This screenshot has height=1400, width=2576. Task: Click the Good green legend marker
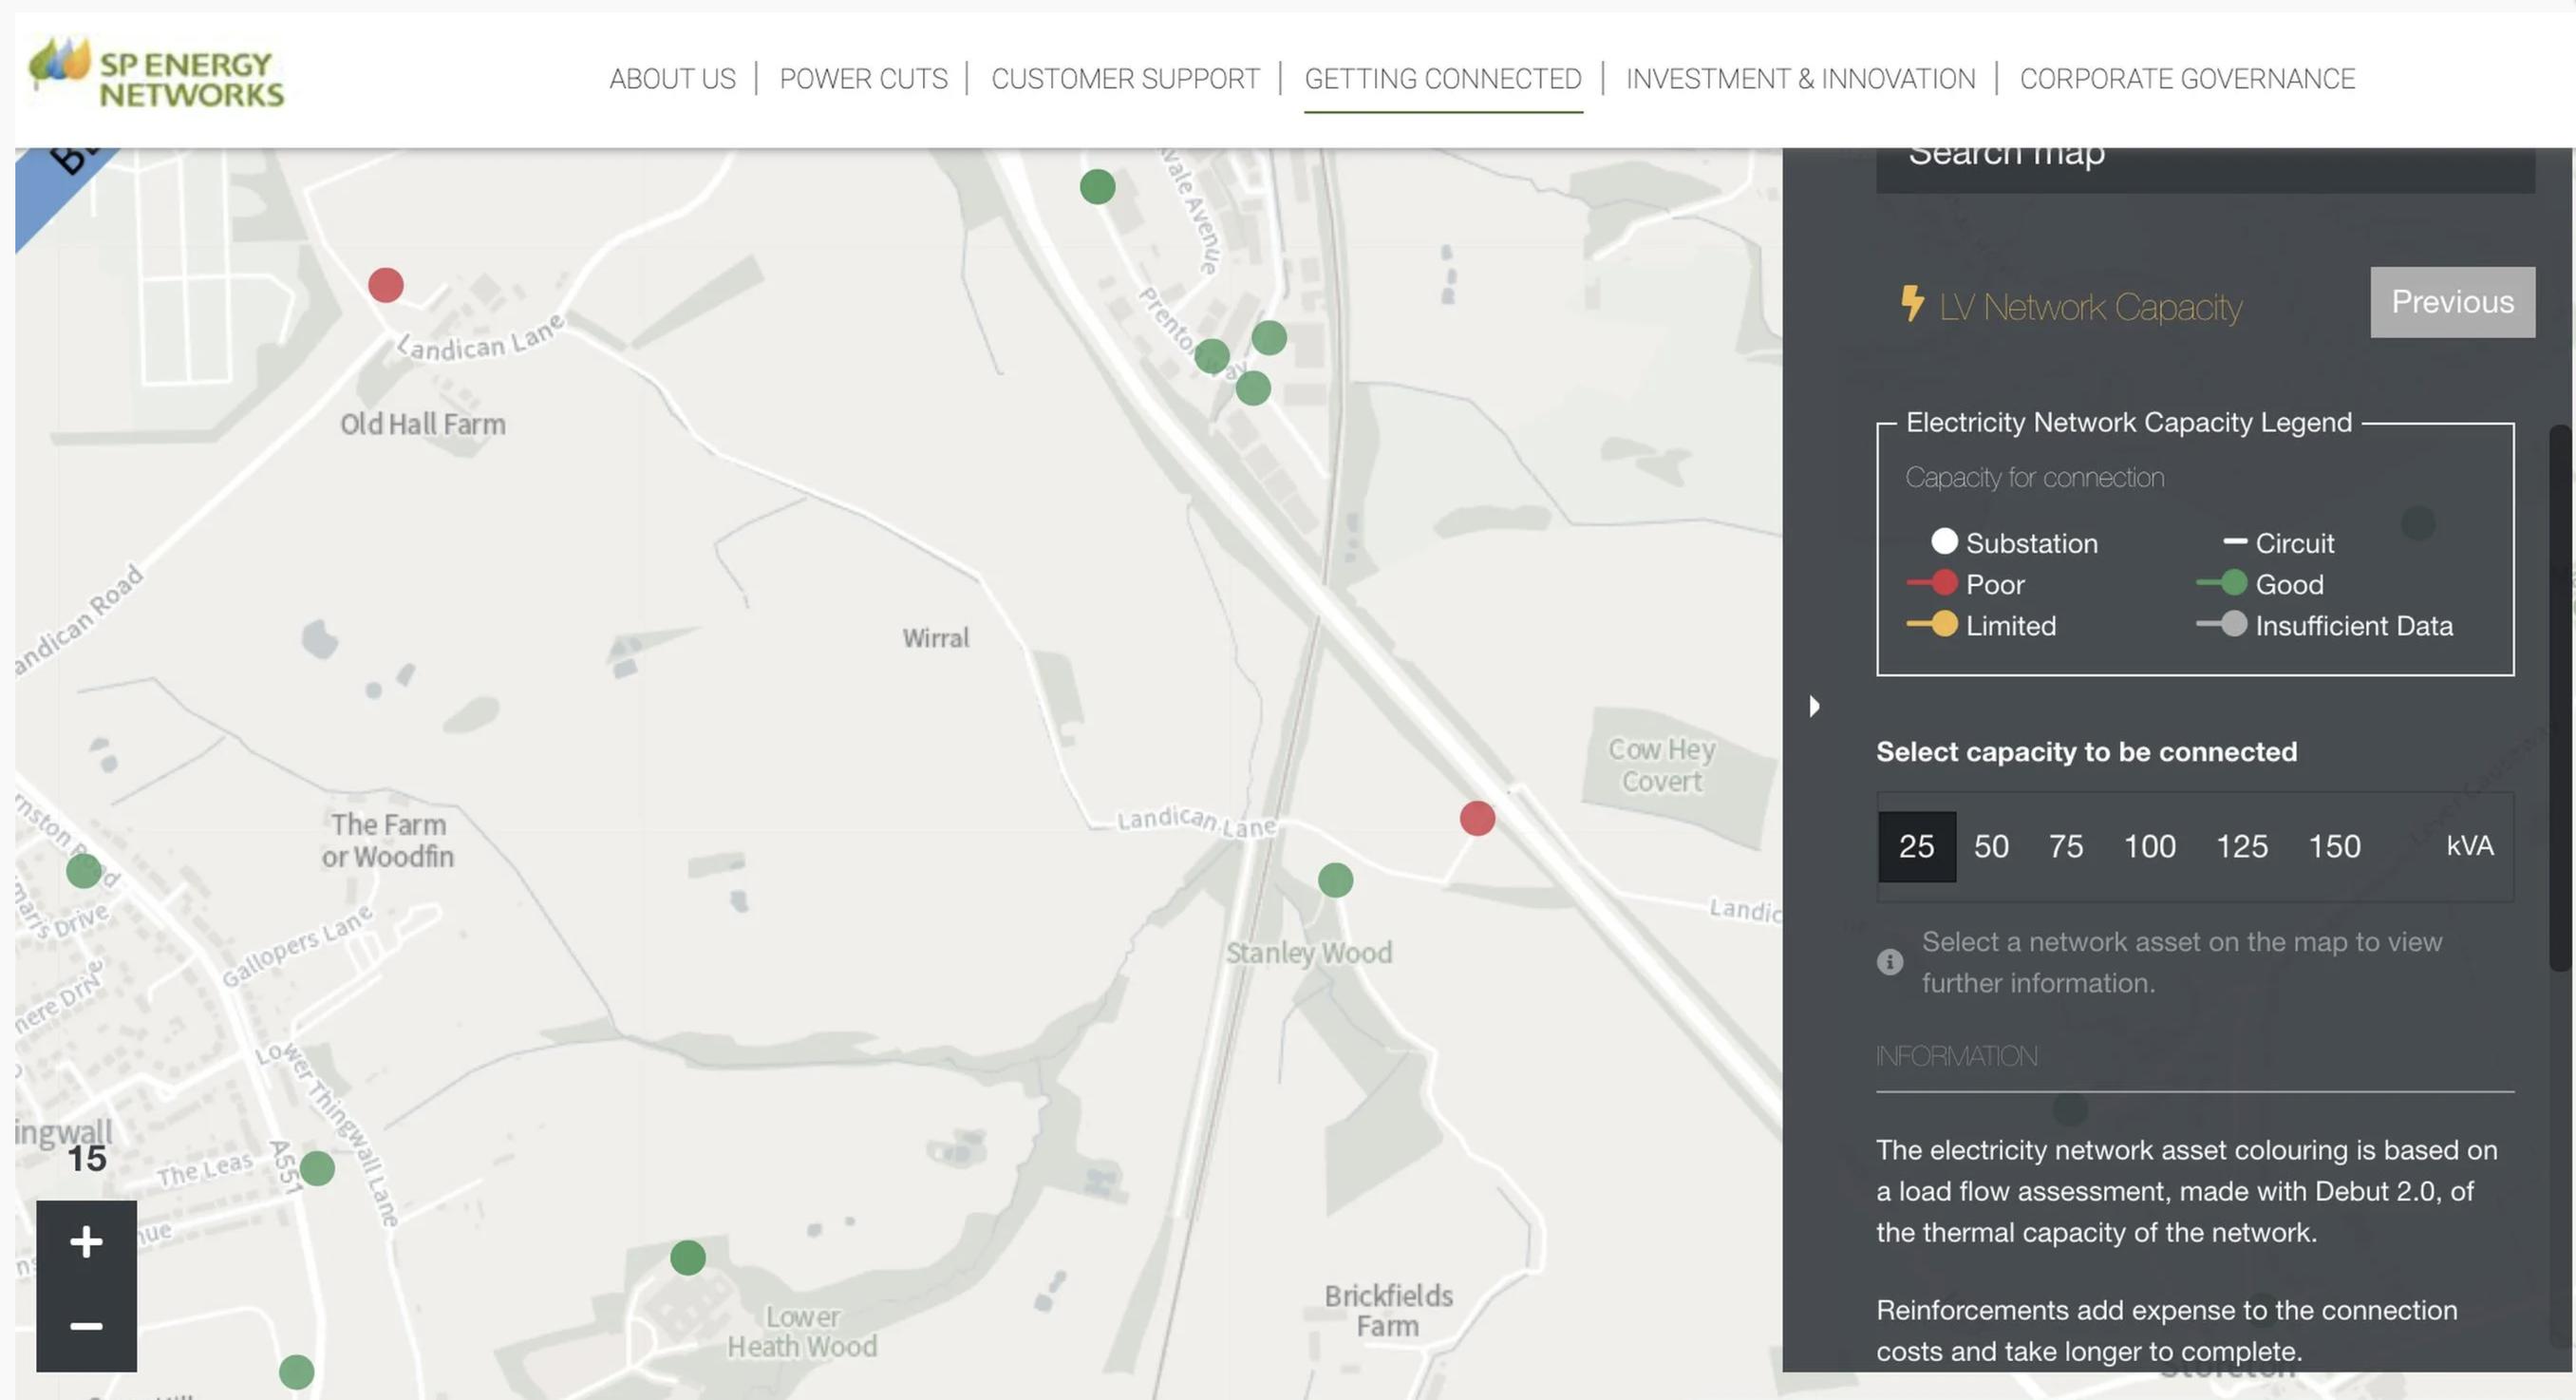click(x=2233, y=582)
